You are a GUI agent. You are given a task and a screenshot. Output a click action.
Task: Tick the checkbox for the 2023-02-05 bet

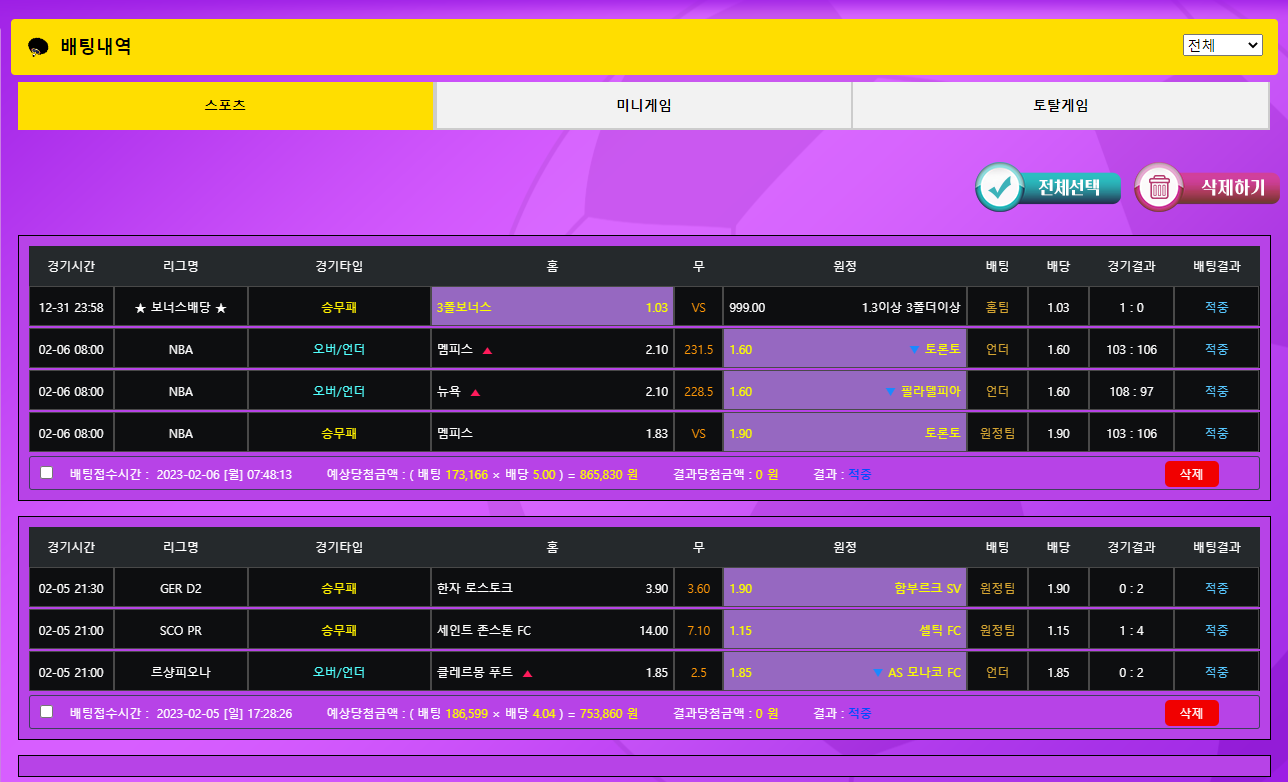[x=47, y=712]
